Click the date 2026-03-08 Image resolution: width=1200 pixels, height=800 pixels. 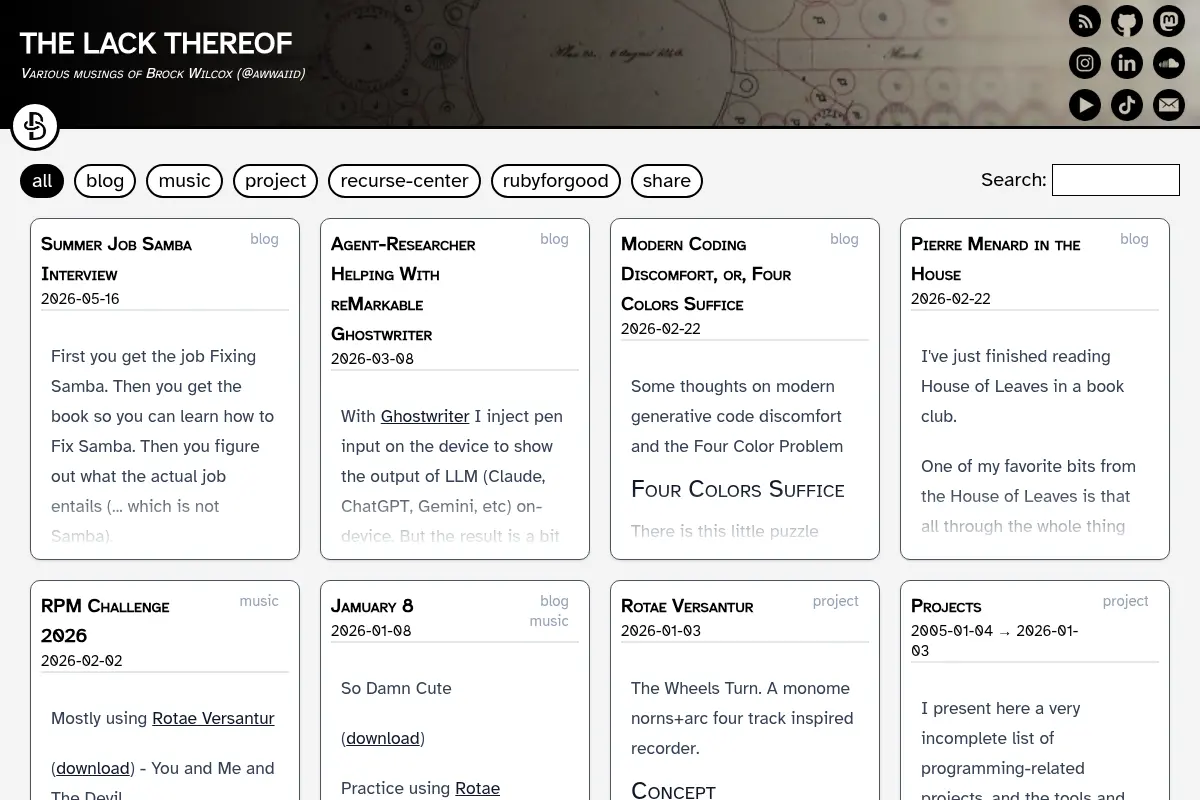tap(372, 359)
